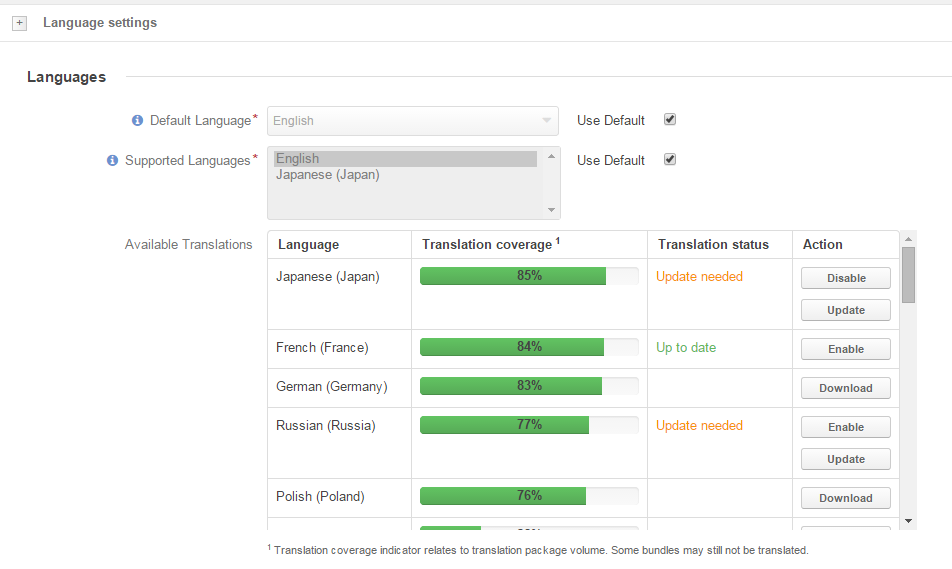Click the Default Language info icon
This screenshot has height=569, width=952.
[138, 120]
